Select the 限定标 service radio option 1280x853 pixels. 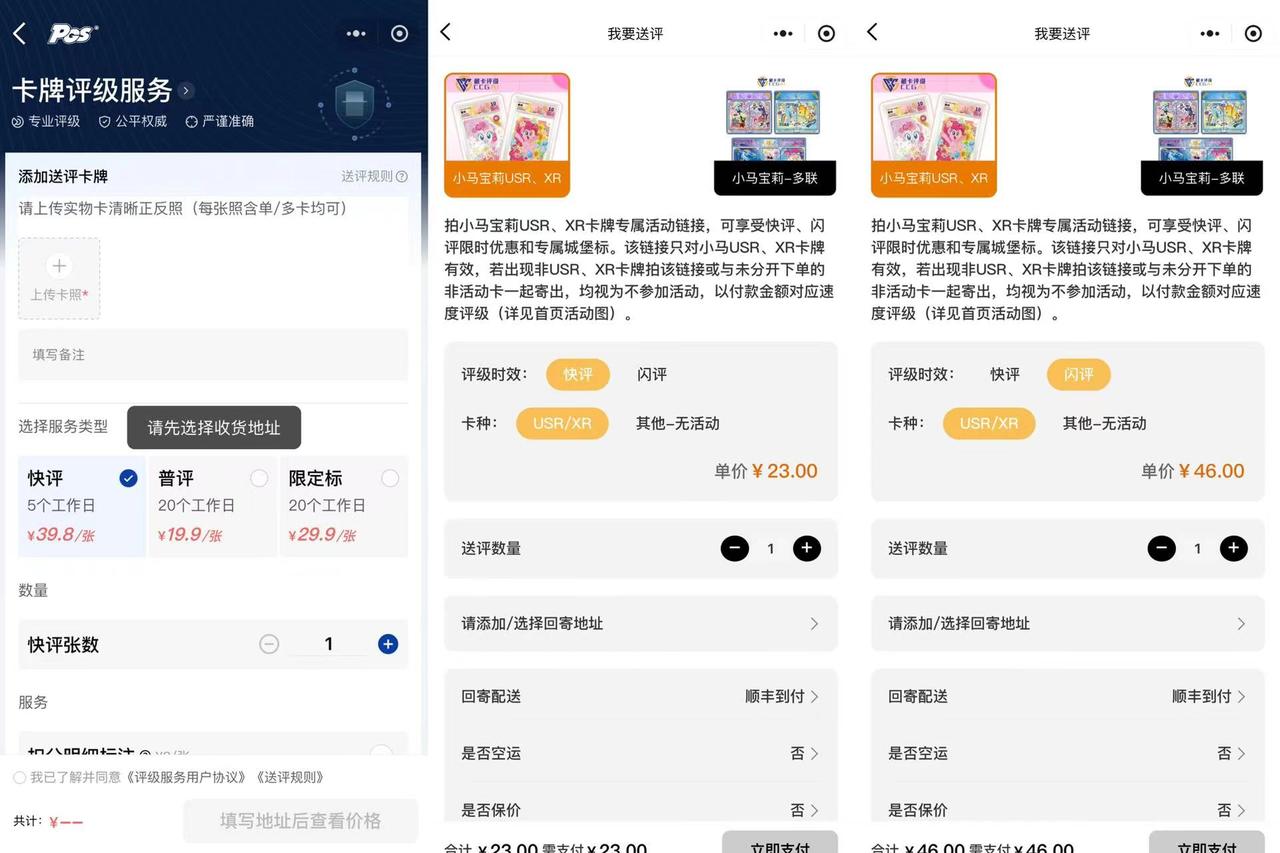point(389,479)
